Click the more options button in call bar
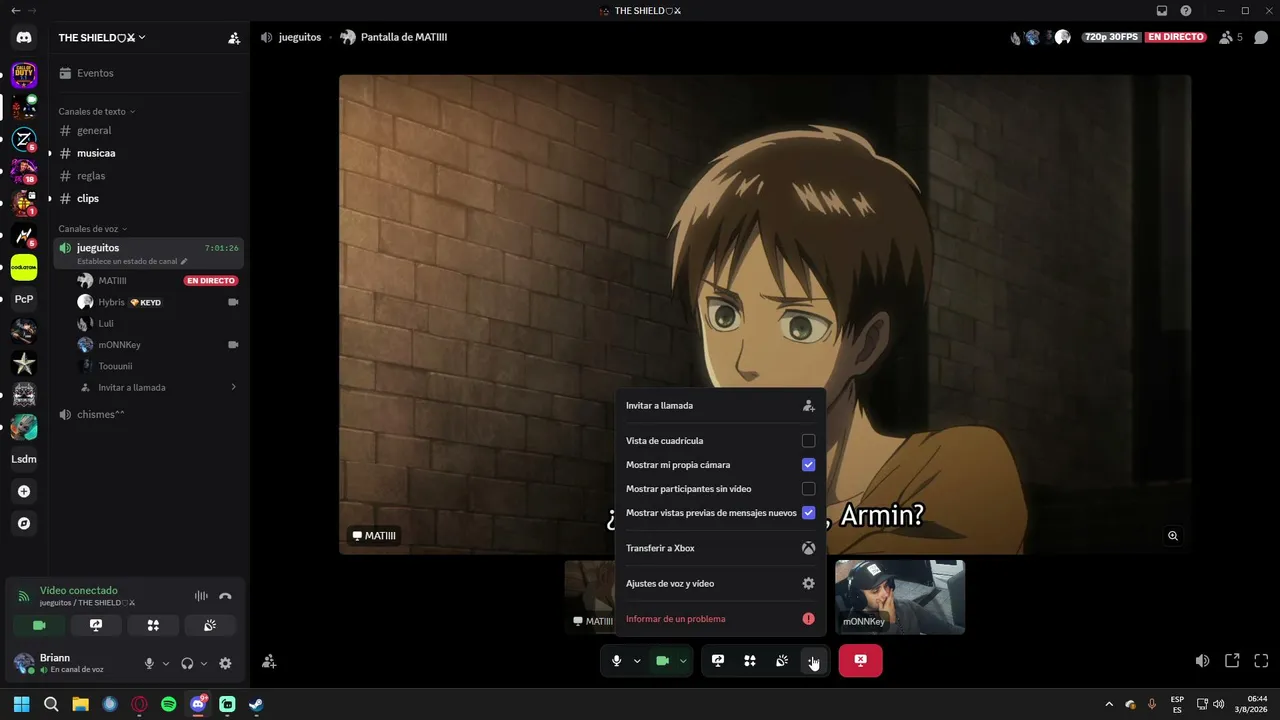Viewport: 1280px width, 720px height. click(814, 660)
